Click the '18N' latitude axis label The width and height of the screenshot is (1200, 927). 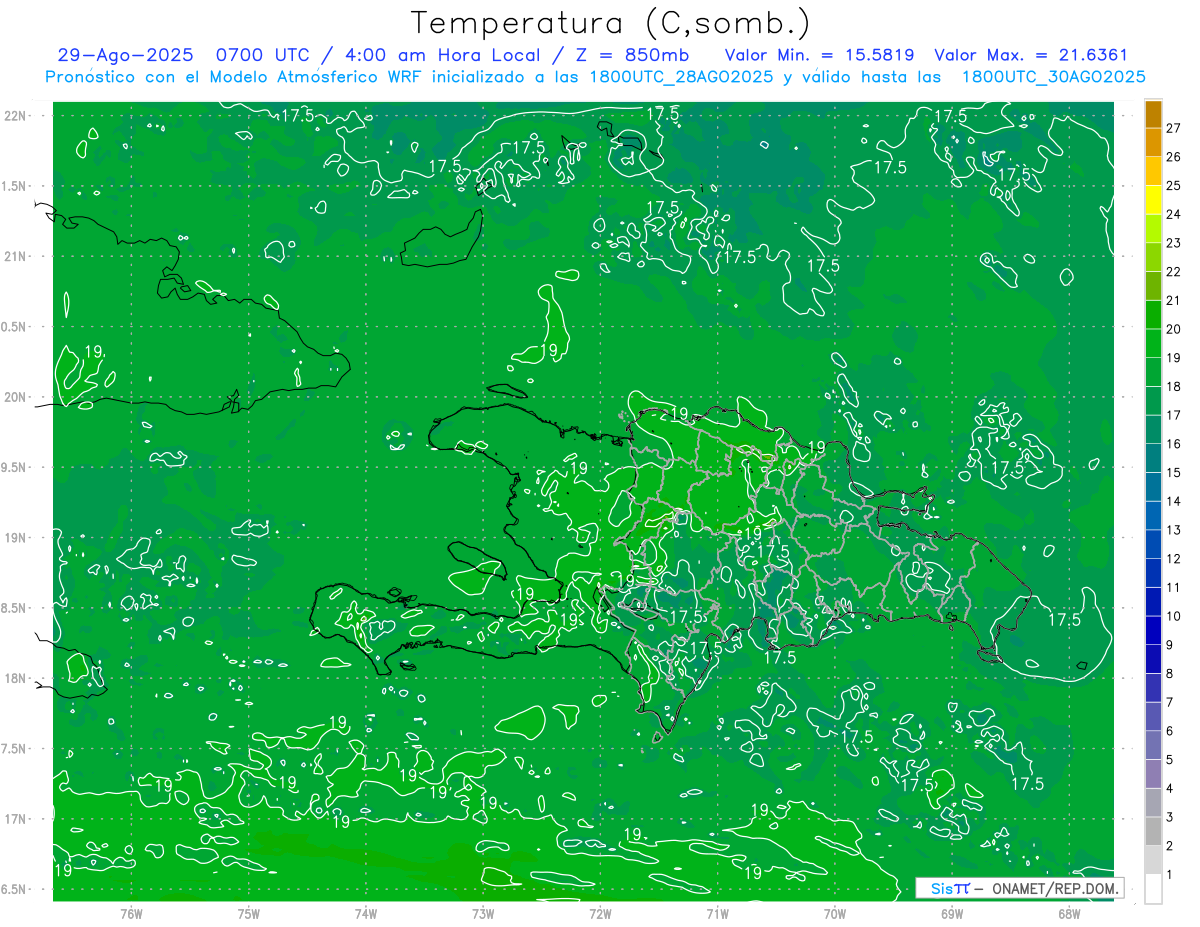pos(15,678)
